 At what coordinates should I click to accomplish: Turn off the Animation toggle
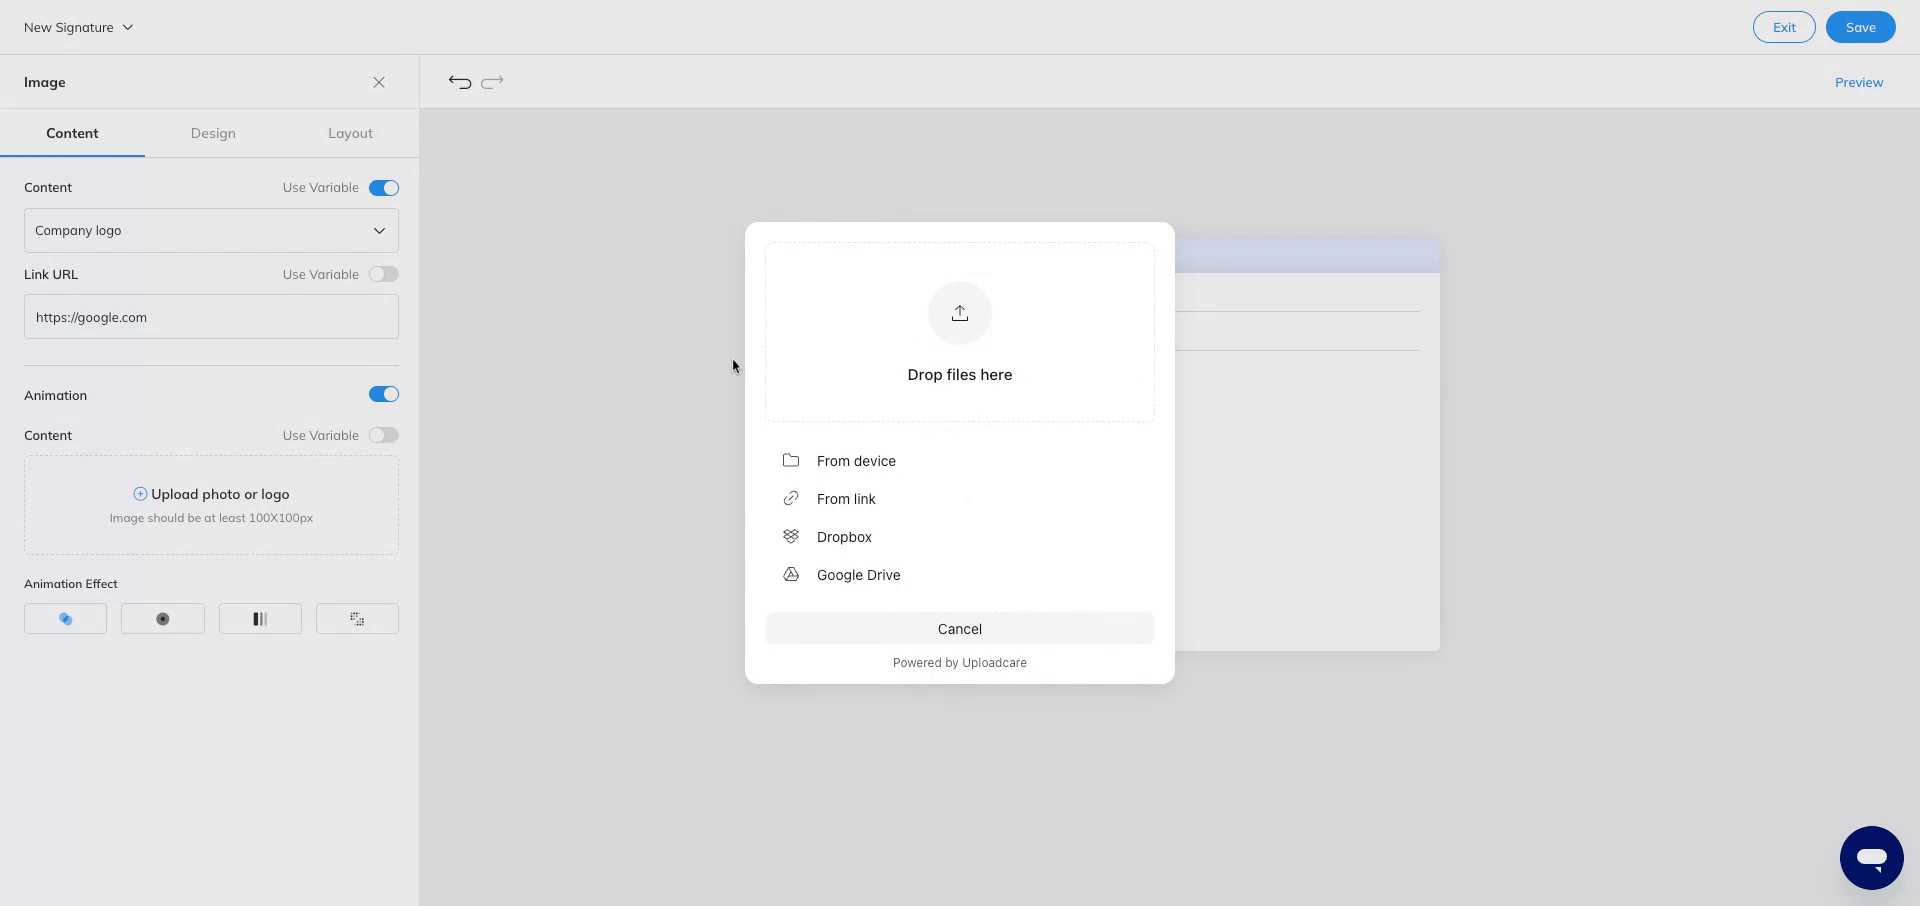384,394
